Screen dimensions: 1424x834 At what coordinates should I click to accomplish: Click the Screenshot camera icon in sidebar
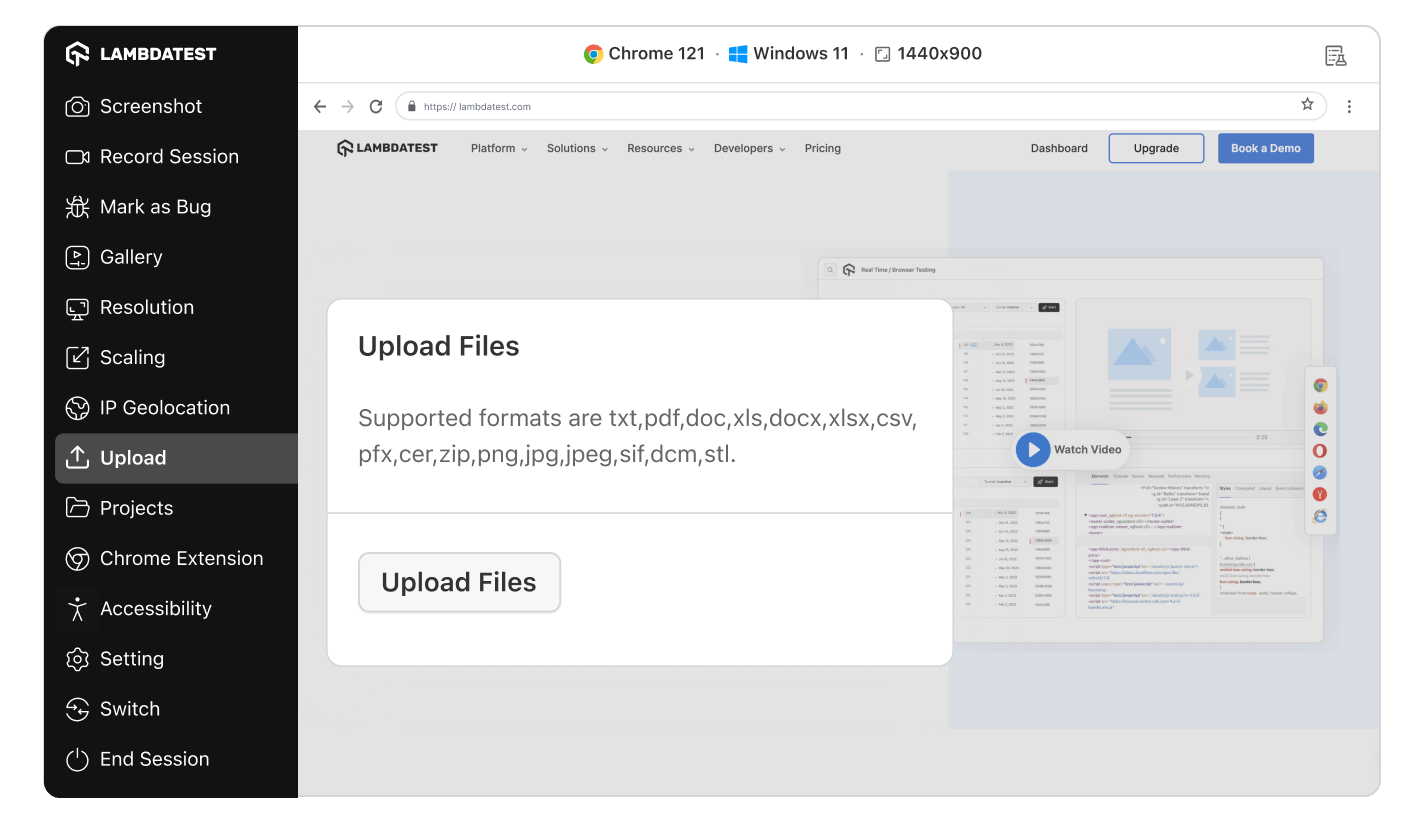tap(77, 107)
